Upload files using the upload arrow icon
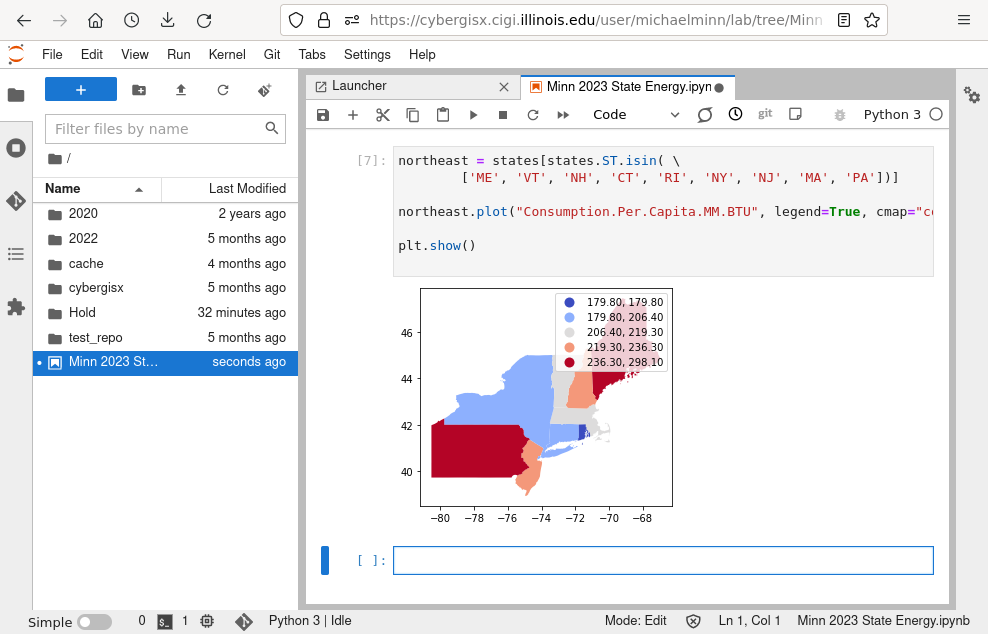This screenshot has height=634, width=988. click(x=181, y=90)
